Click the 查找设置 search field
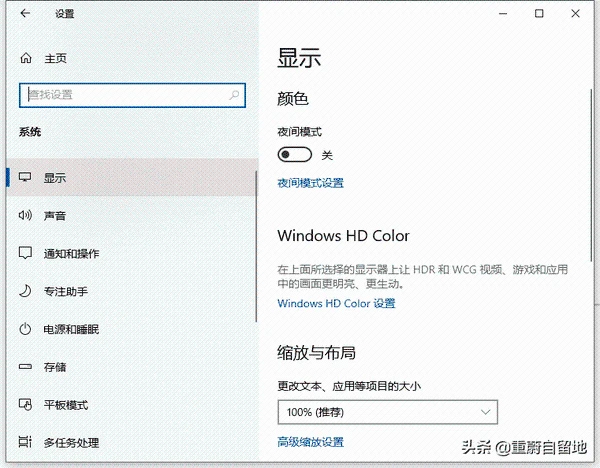The image size is (600, 468). (x=132, y=95)
